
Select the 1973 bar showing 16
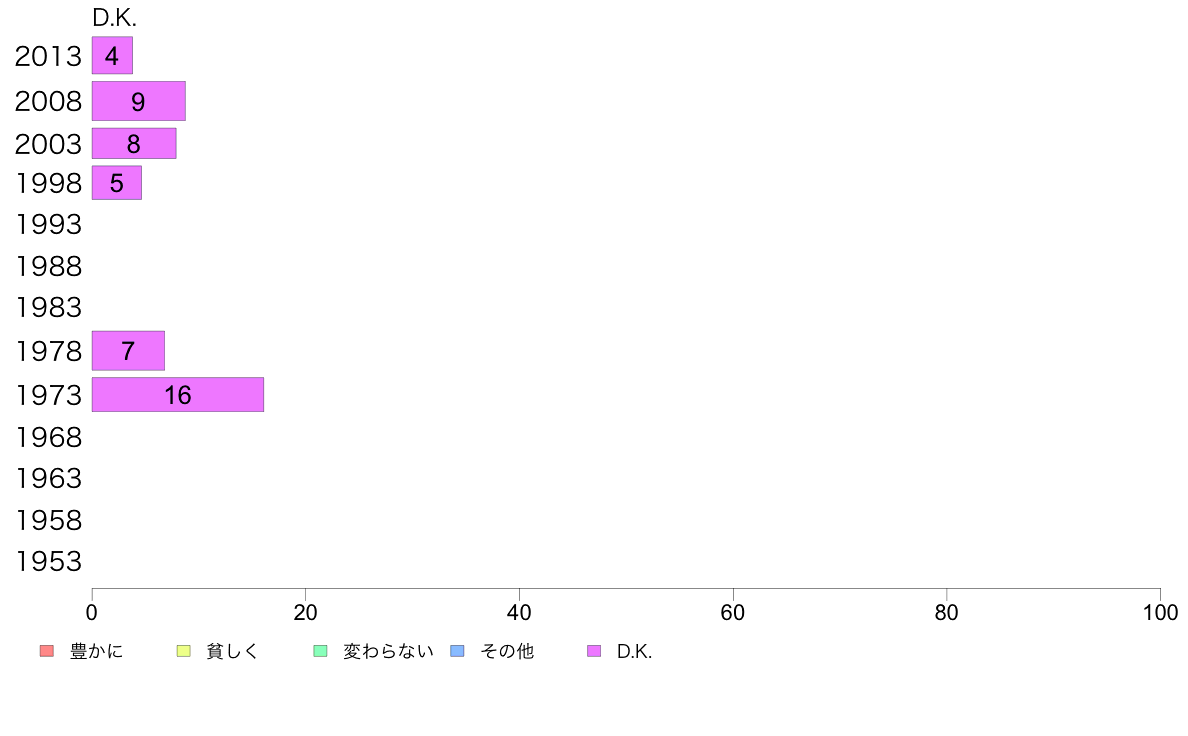point(178,395)
